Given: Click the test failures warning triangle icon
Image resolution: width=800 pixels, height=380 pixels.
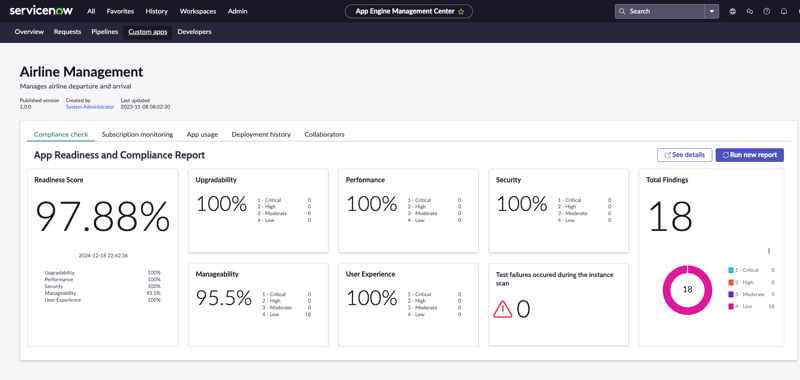Looking at the screenshot, I should [503, 309].
